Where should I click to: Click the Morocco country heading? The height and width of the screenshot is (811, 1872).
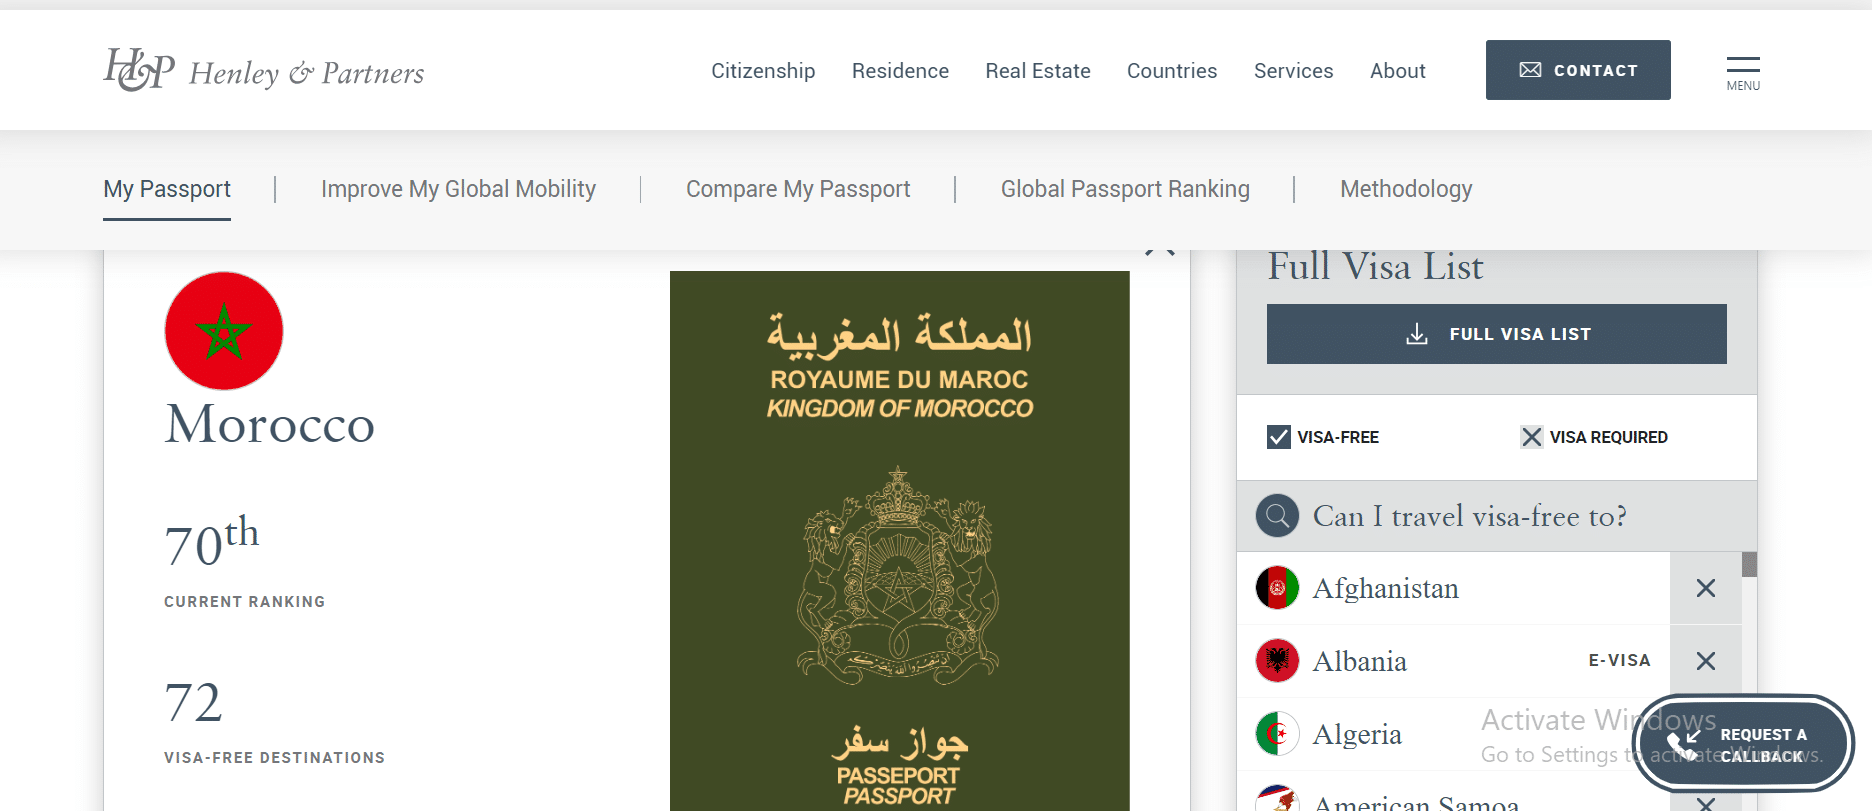pyautogui.click(x=270, y=424)
